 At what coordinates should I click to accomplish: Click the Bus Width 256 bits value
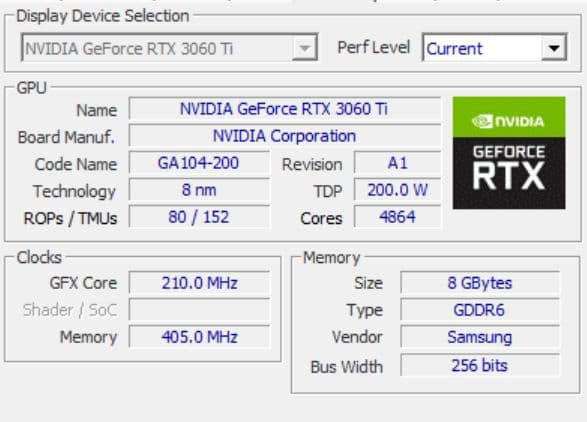tap(480, 365)
